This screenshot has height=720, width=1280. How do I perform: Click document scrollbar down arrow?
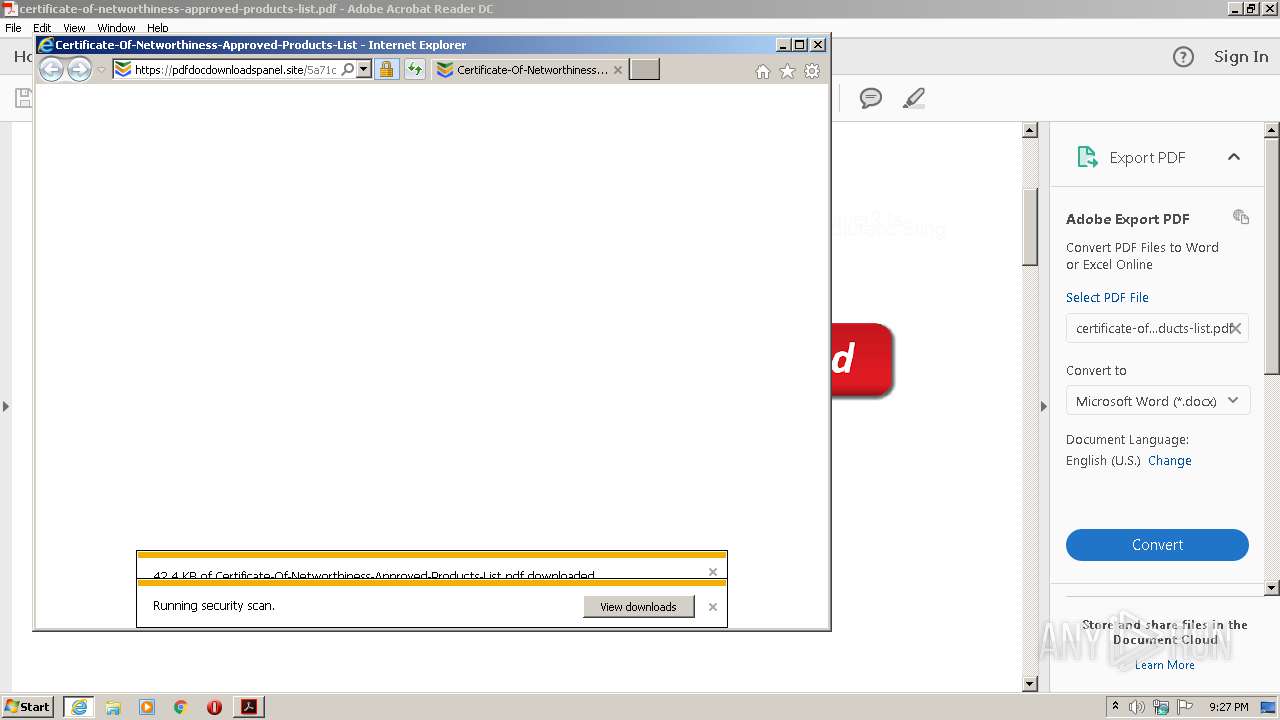coord(1030,684)
